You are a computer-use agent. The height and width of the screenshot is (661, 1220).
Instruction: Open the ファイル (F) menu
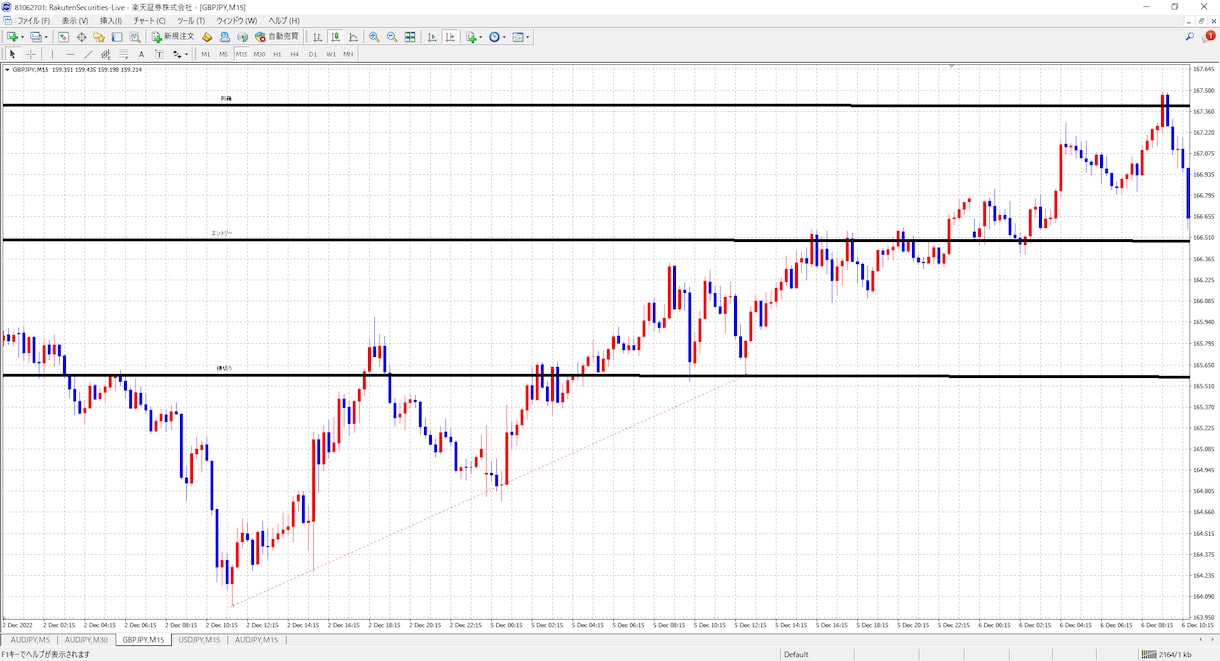(x=34, y=20)
